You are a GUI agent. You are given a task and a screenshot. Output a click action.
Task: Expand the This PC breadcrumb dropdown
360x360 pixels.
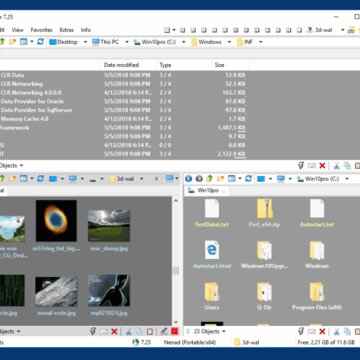[x=127, y=42]
